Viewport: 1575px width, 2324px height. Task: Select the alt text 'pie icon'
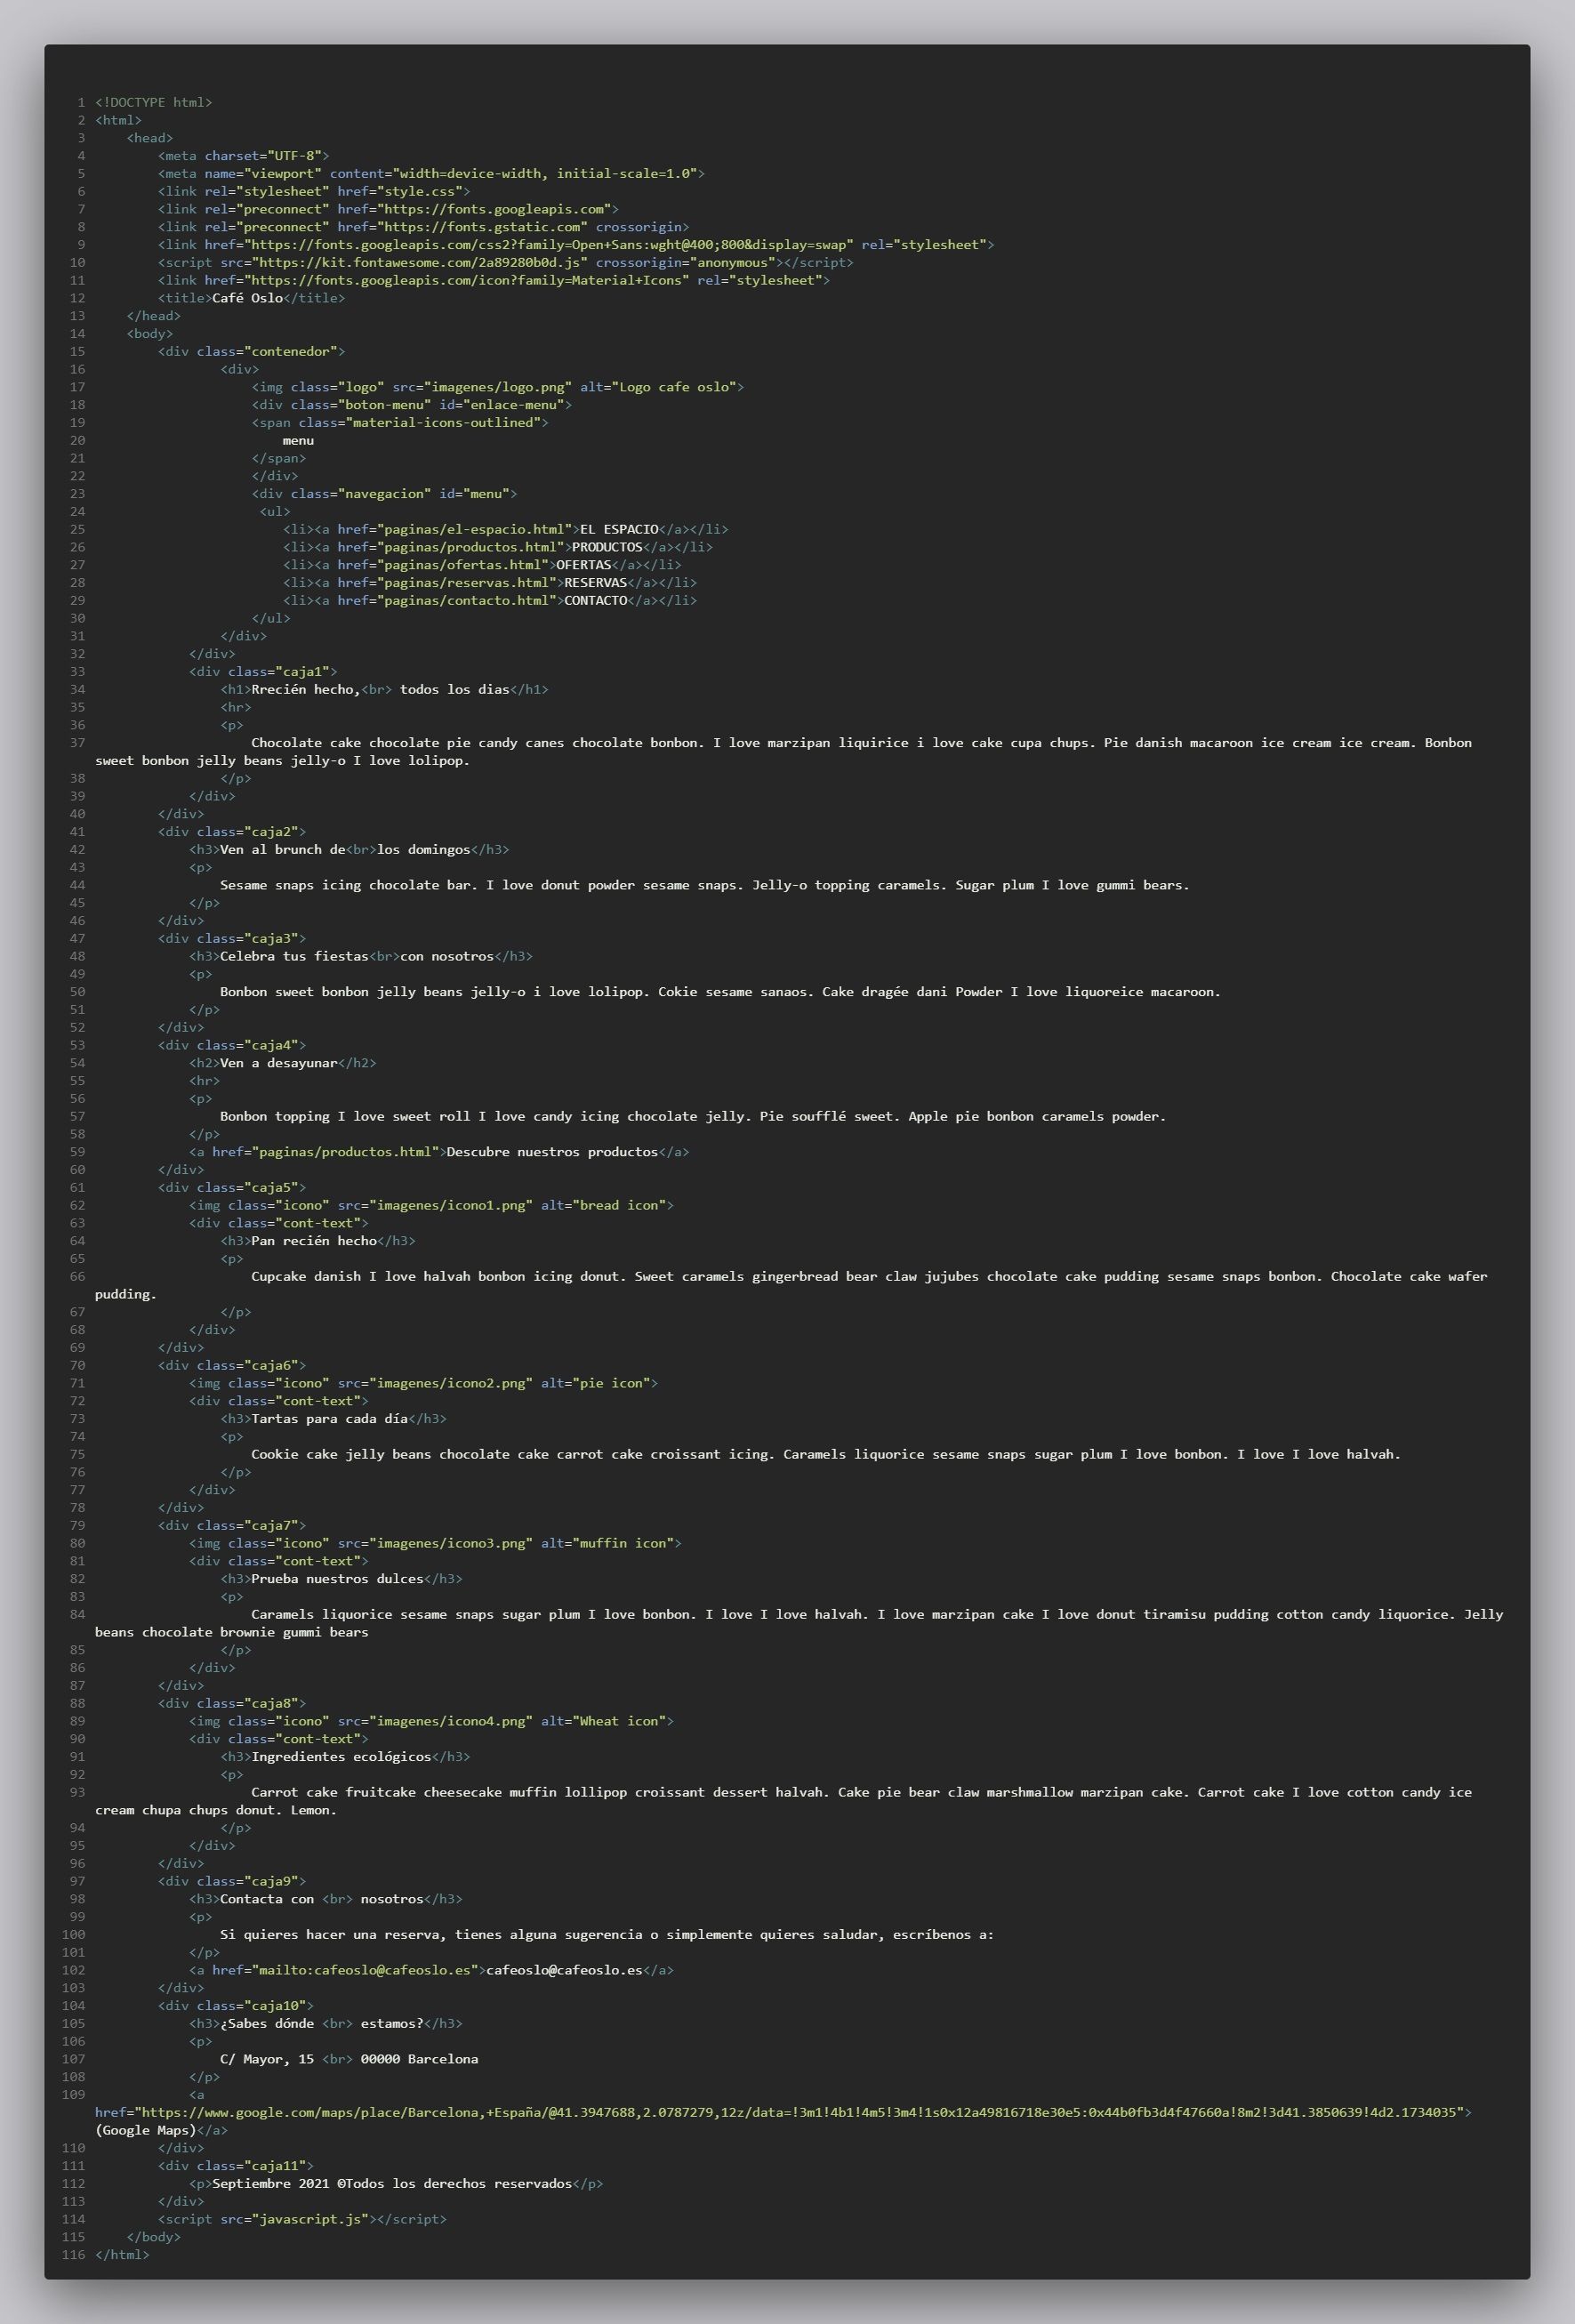(x=612, y=1383)
